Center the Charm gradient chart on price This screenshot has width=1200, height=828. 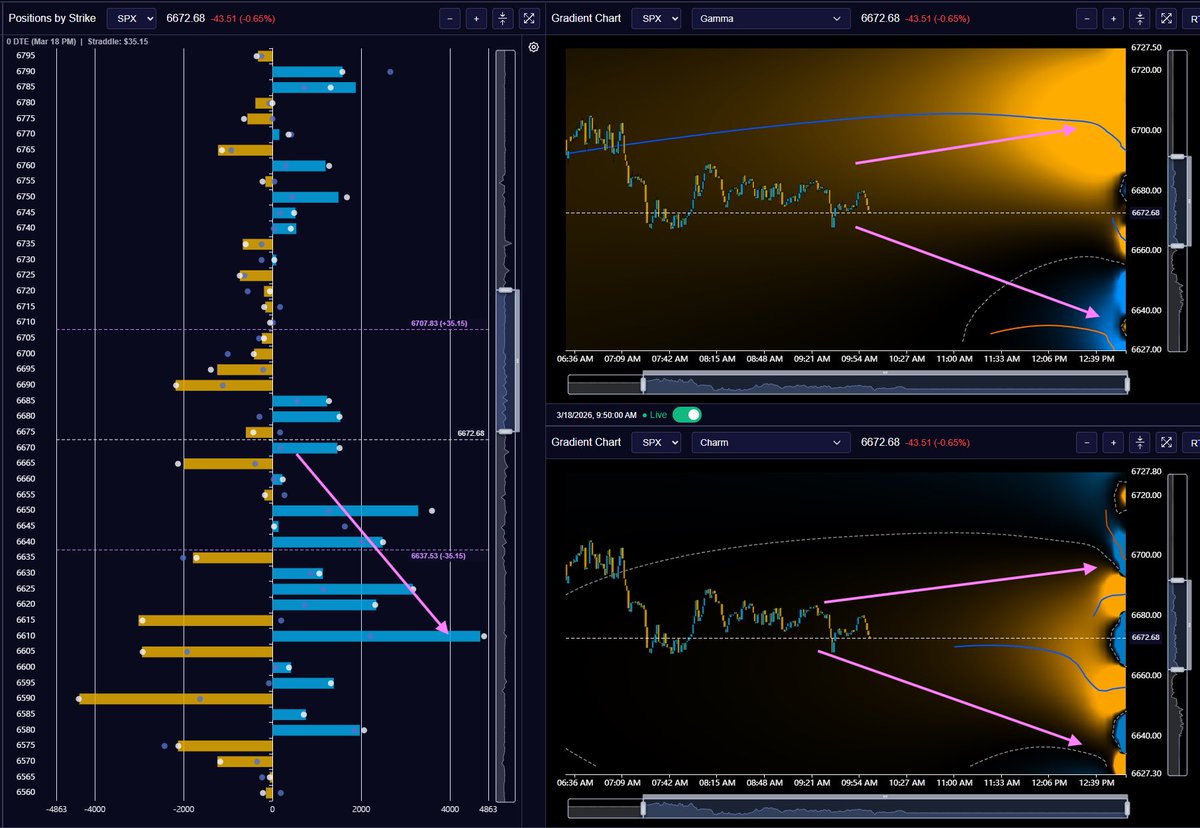click(1139, 442)
